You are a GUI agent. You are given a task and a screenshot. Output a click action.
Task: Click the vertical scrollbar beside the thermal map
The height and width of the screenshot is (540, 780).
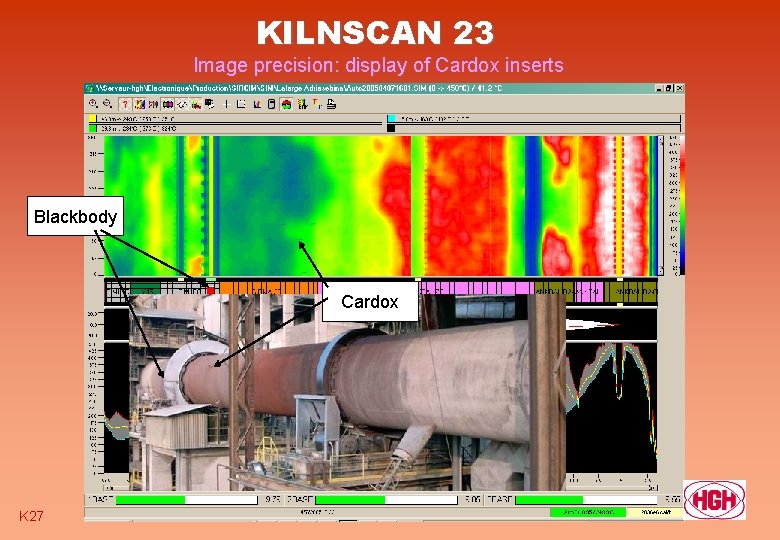[x=661, y=205]
